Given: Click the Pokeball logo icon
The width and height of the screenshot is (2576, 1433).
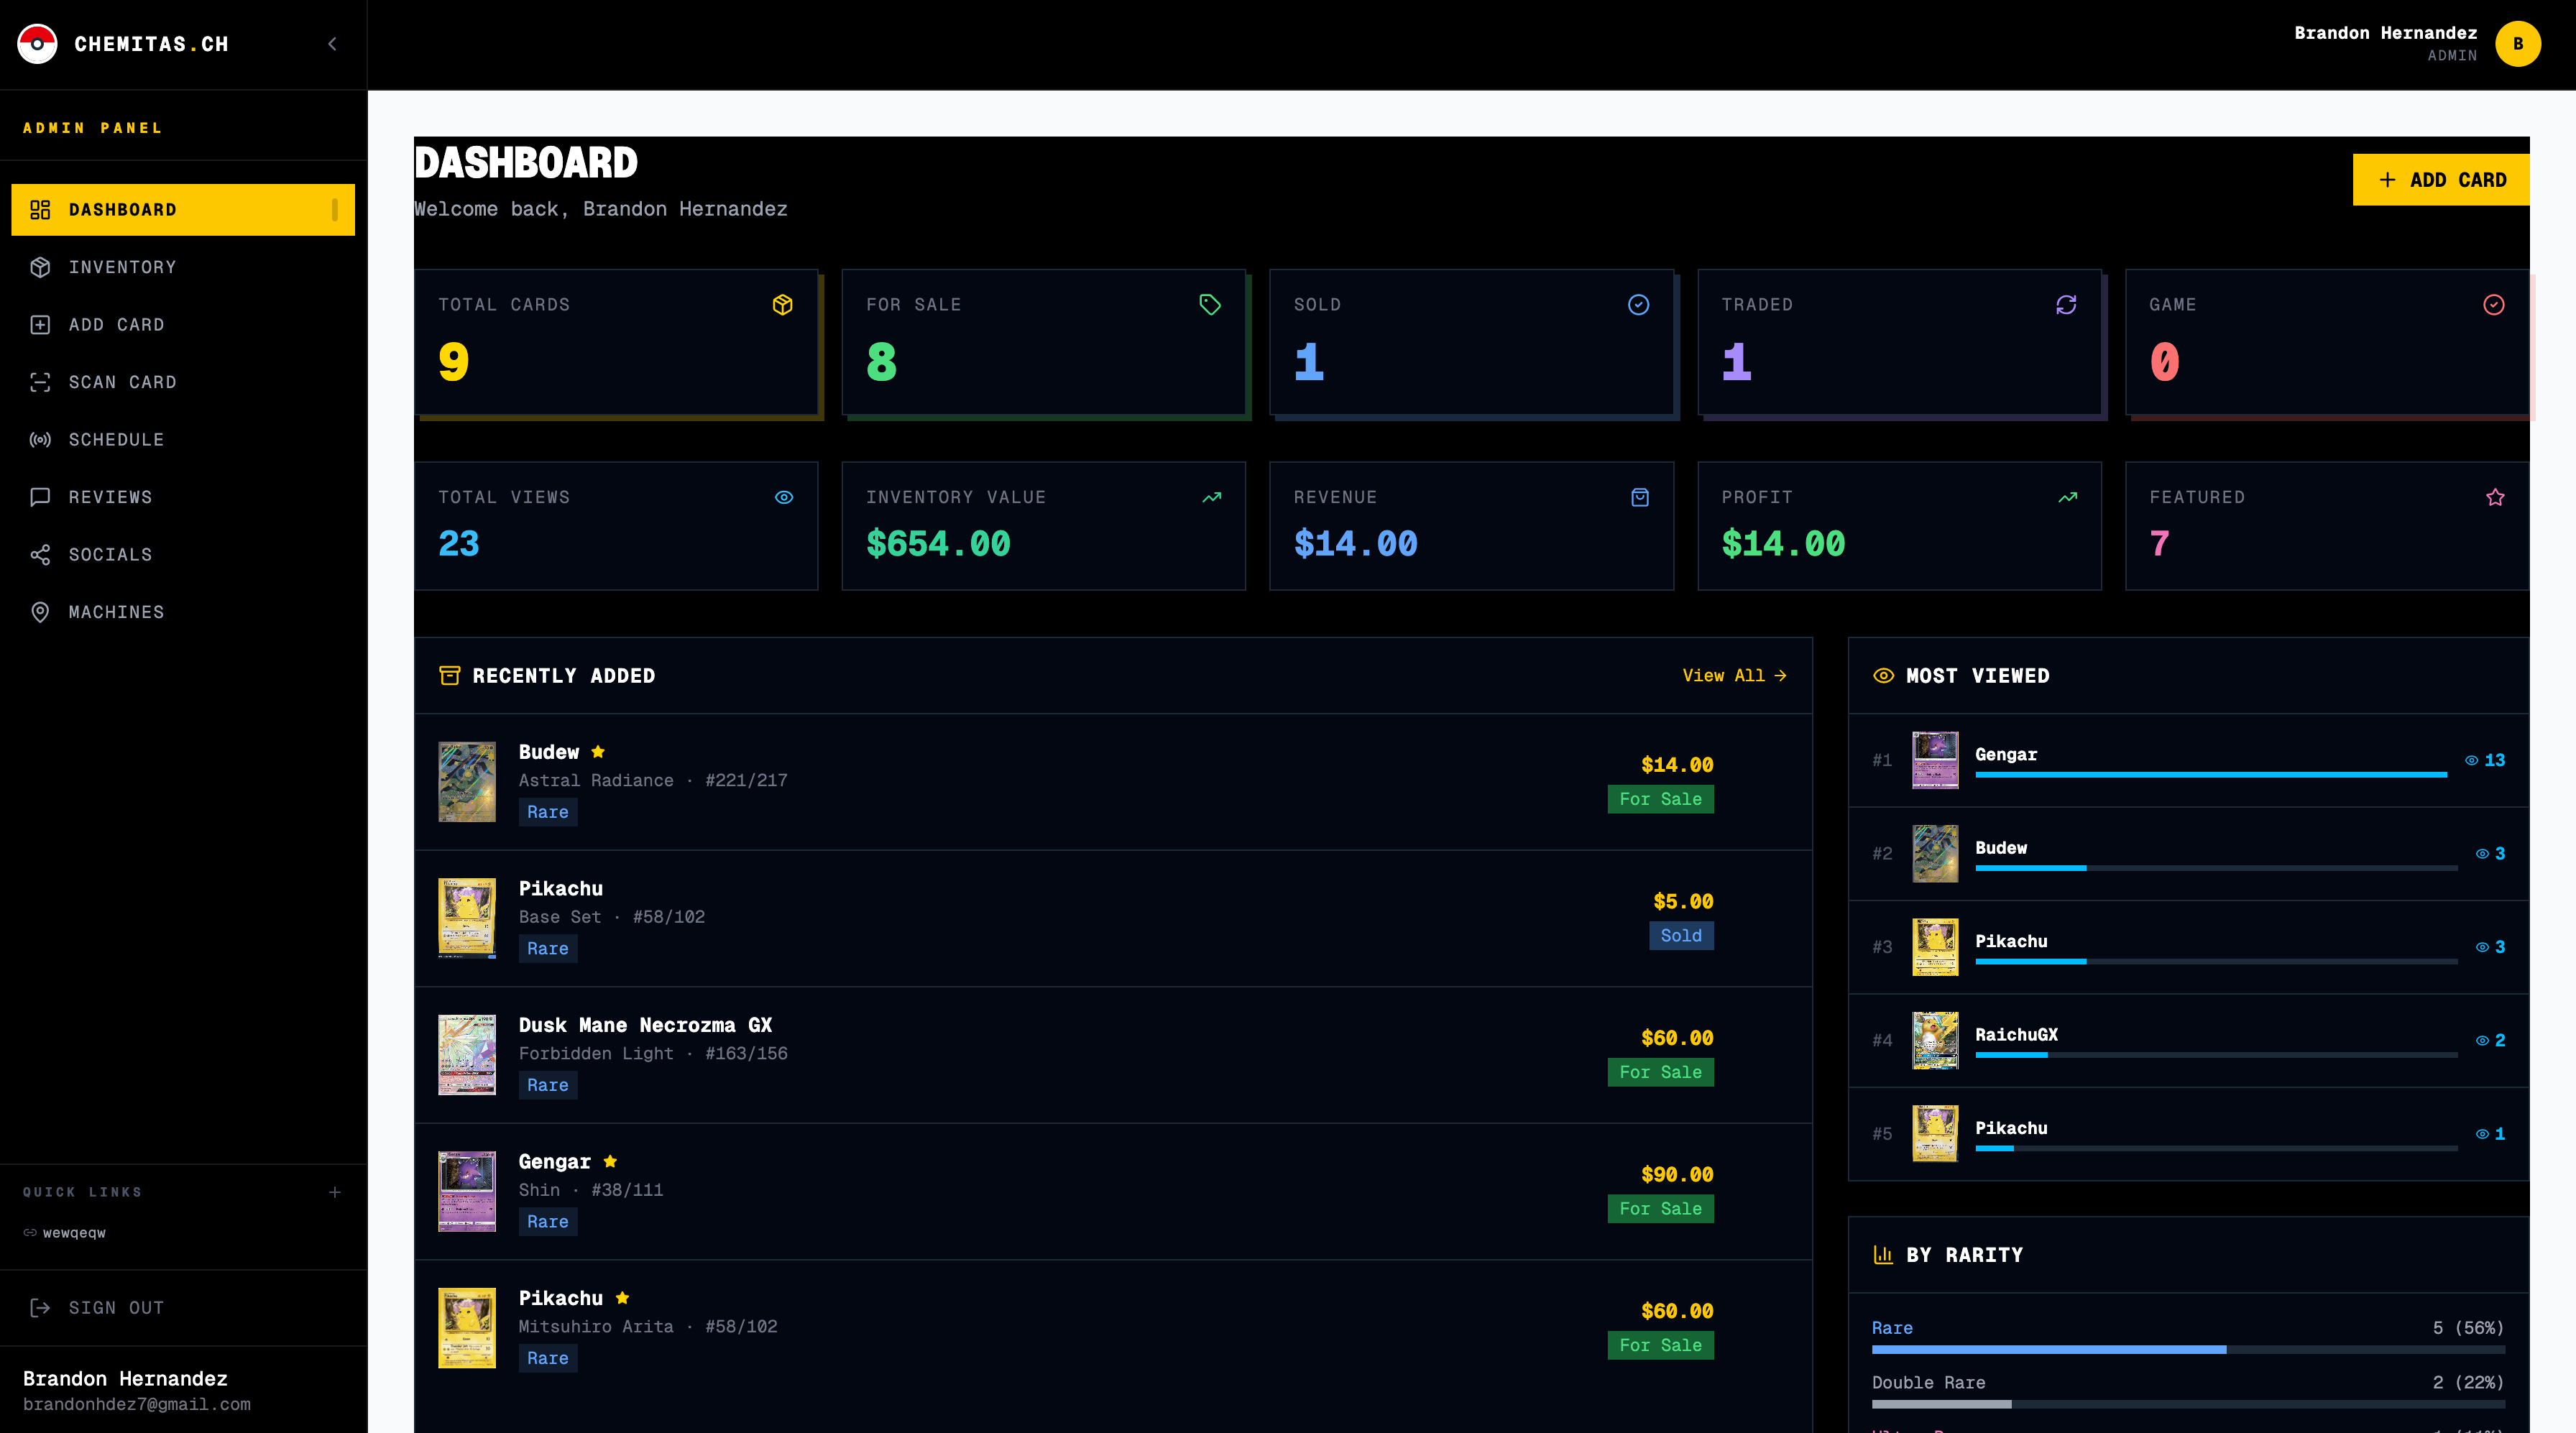Looking at the screenshot, I should tap(37, 44).
